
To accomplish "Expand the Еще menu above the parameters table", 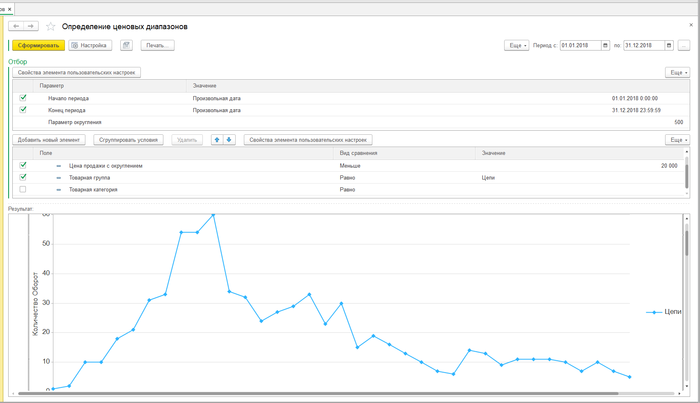I will click(677, 73).
